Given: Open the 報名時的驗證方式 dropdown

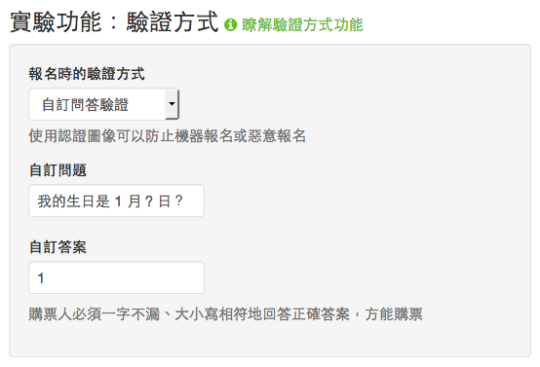Looking at the screenshot, I should tap(104, 104).
